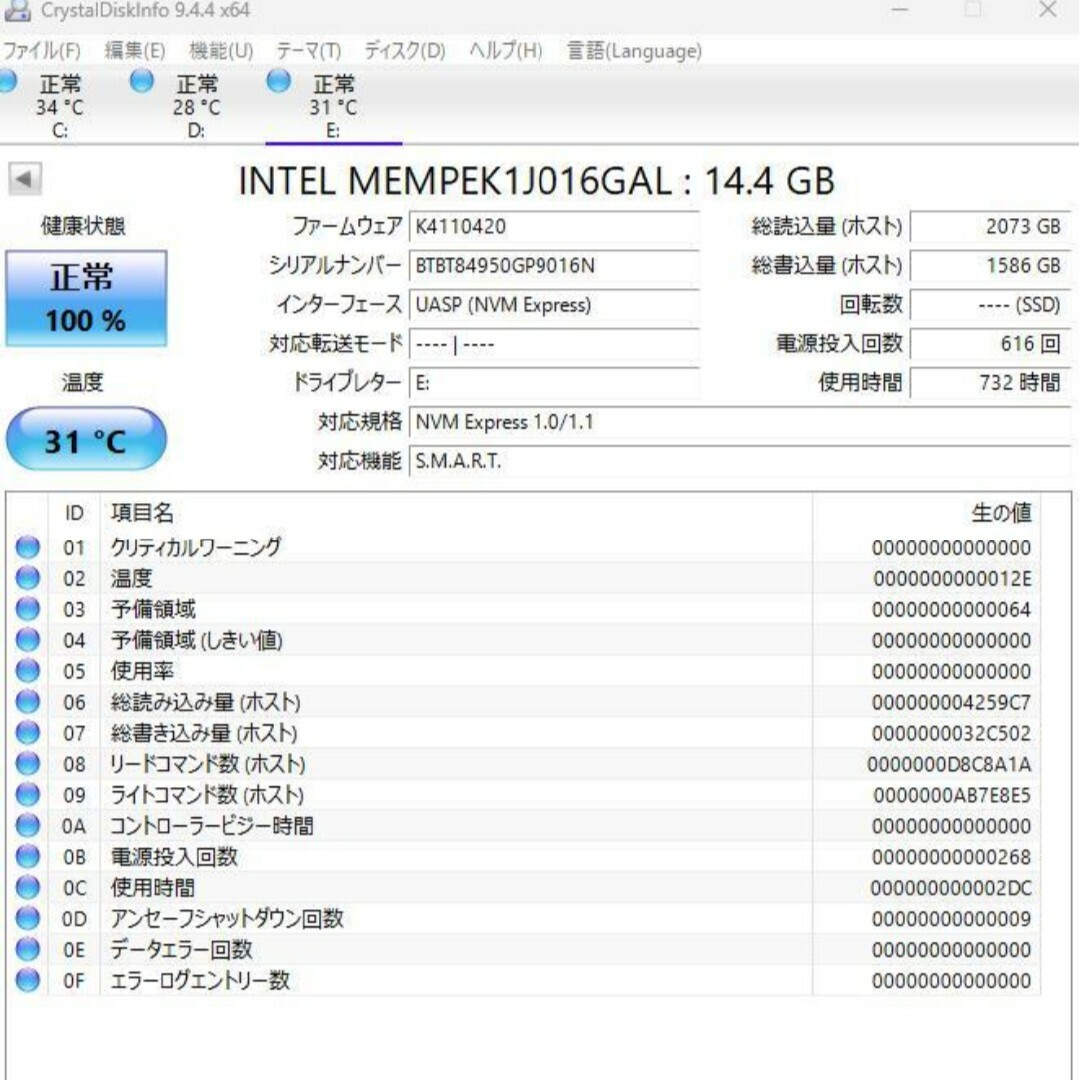Select drive C: at 34 °C
The height and width of the screenshot is (1080, 1080).
tap(60, 106)
